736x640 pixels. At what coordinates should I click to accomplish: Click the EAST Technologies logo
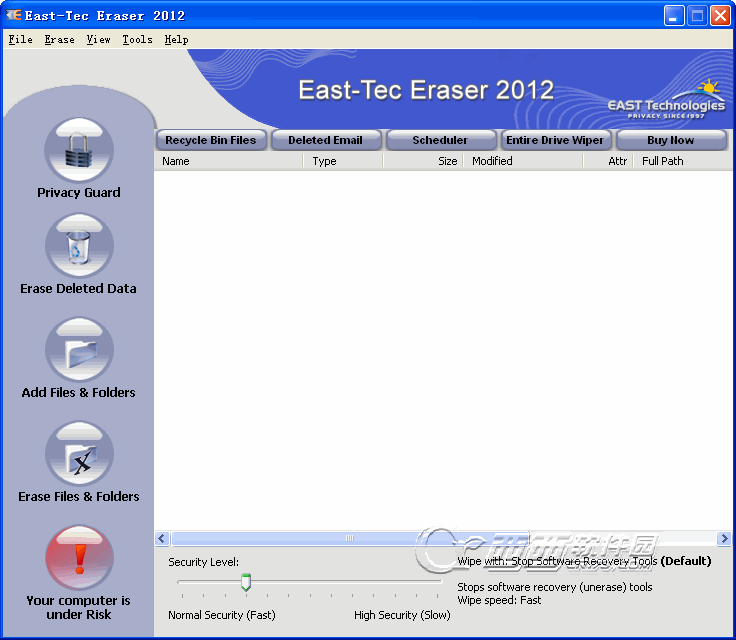[666, 100]
